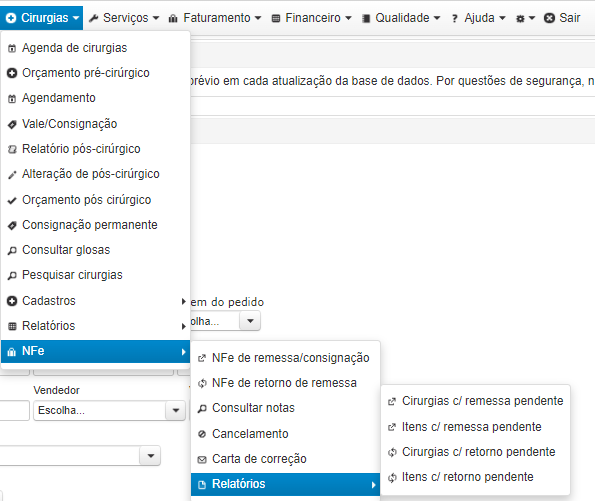Click the Sair exit icon
Viewport: 595px width, 501px height.
pyautogui.click(x=549, y=18)
